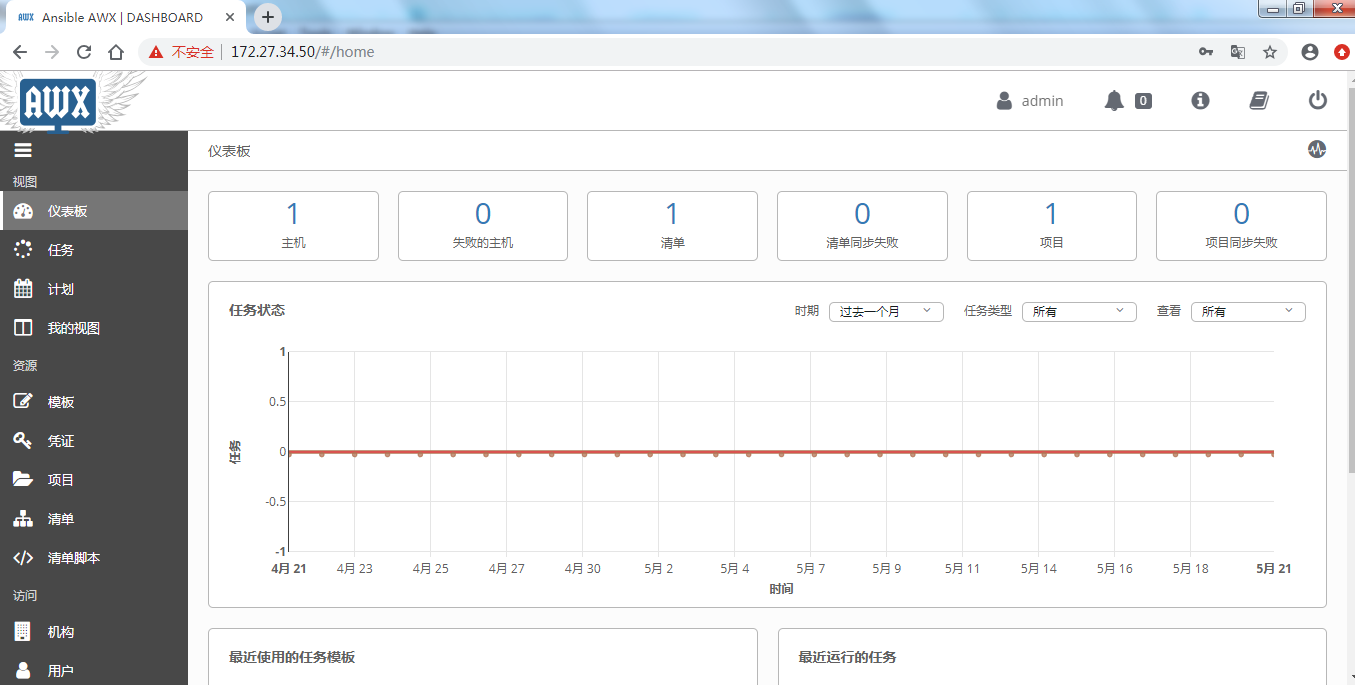Click the 最近运行的任务 heading

coord(847,657)
